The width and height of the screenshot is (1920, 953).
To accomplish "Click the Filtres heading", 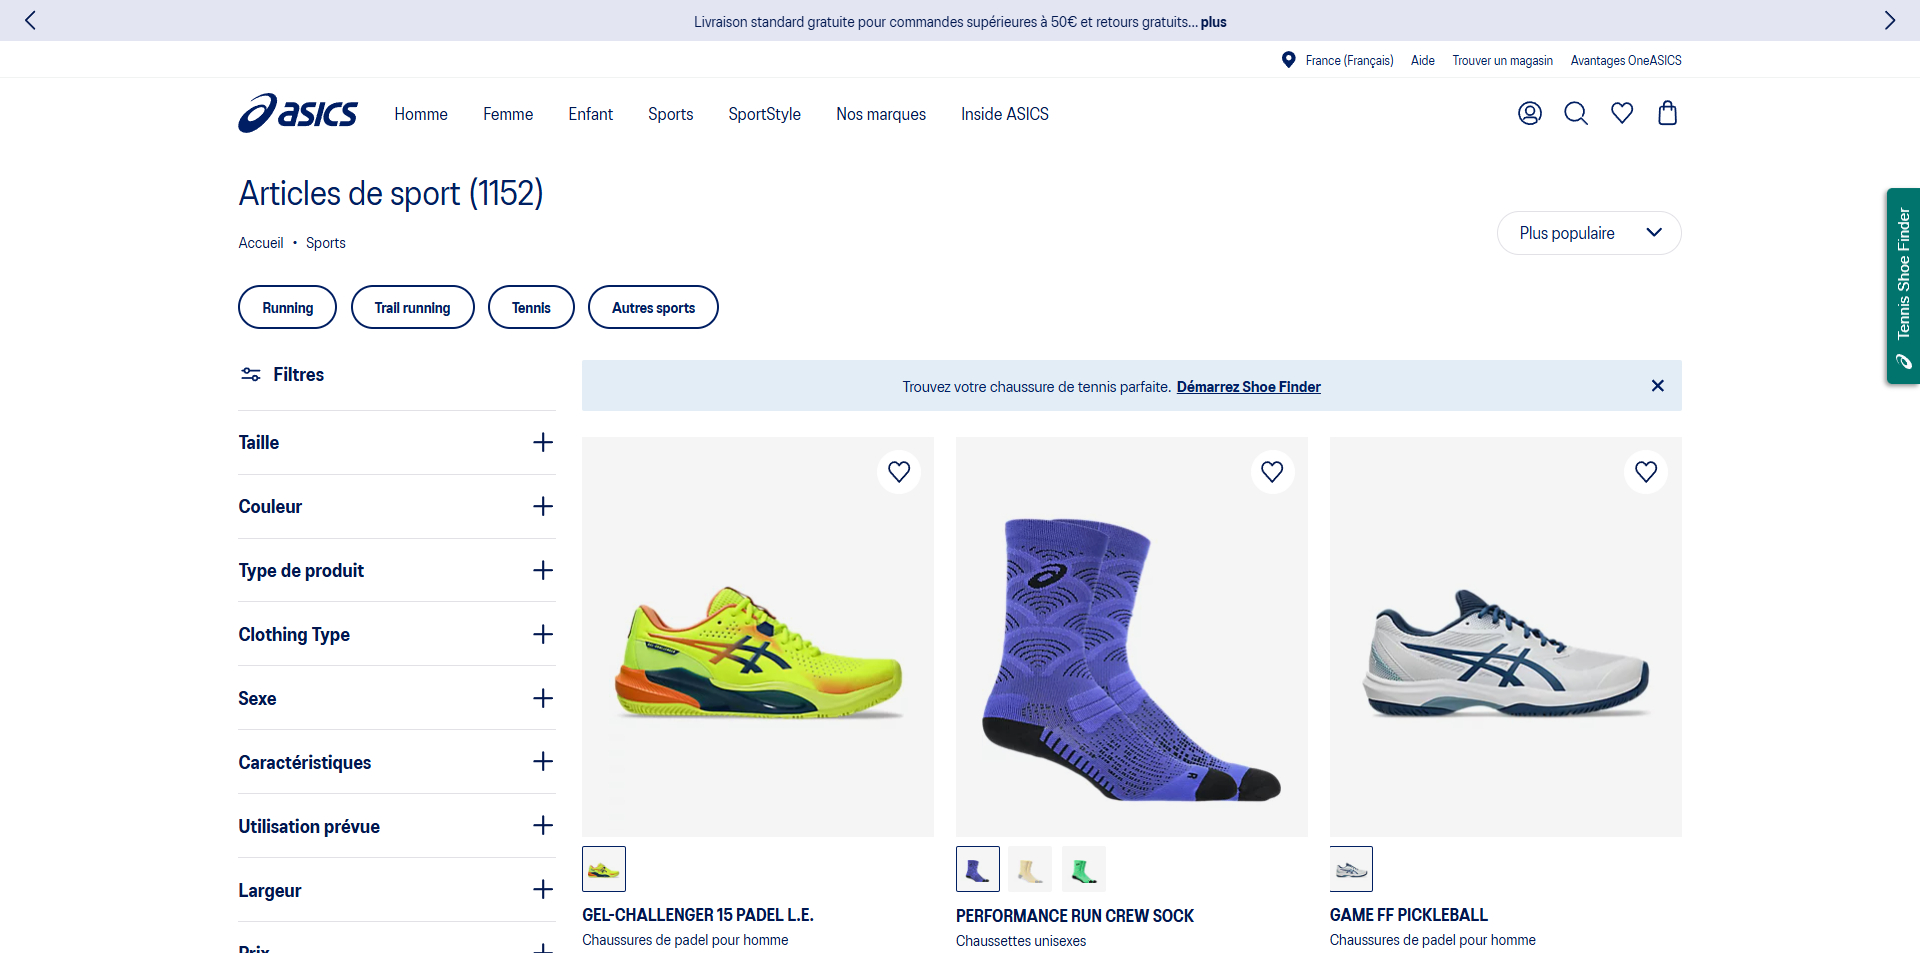I will (x=298, y=374).
